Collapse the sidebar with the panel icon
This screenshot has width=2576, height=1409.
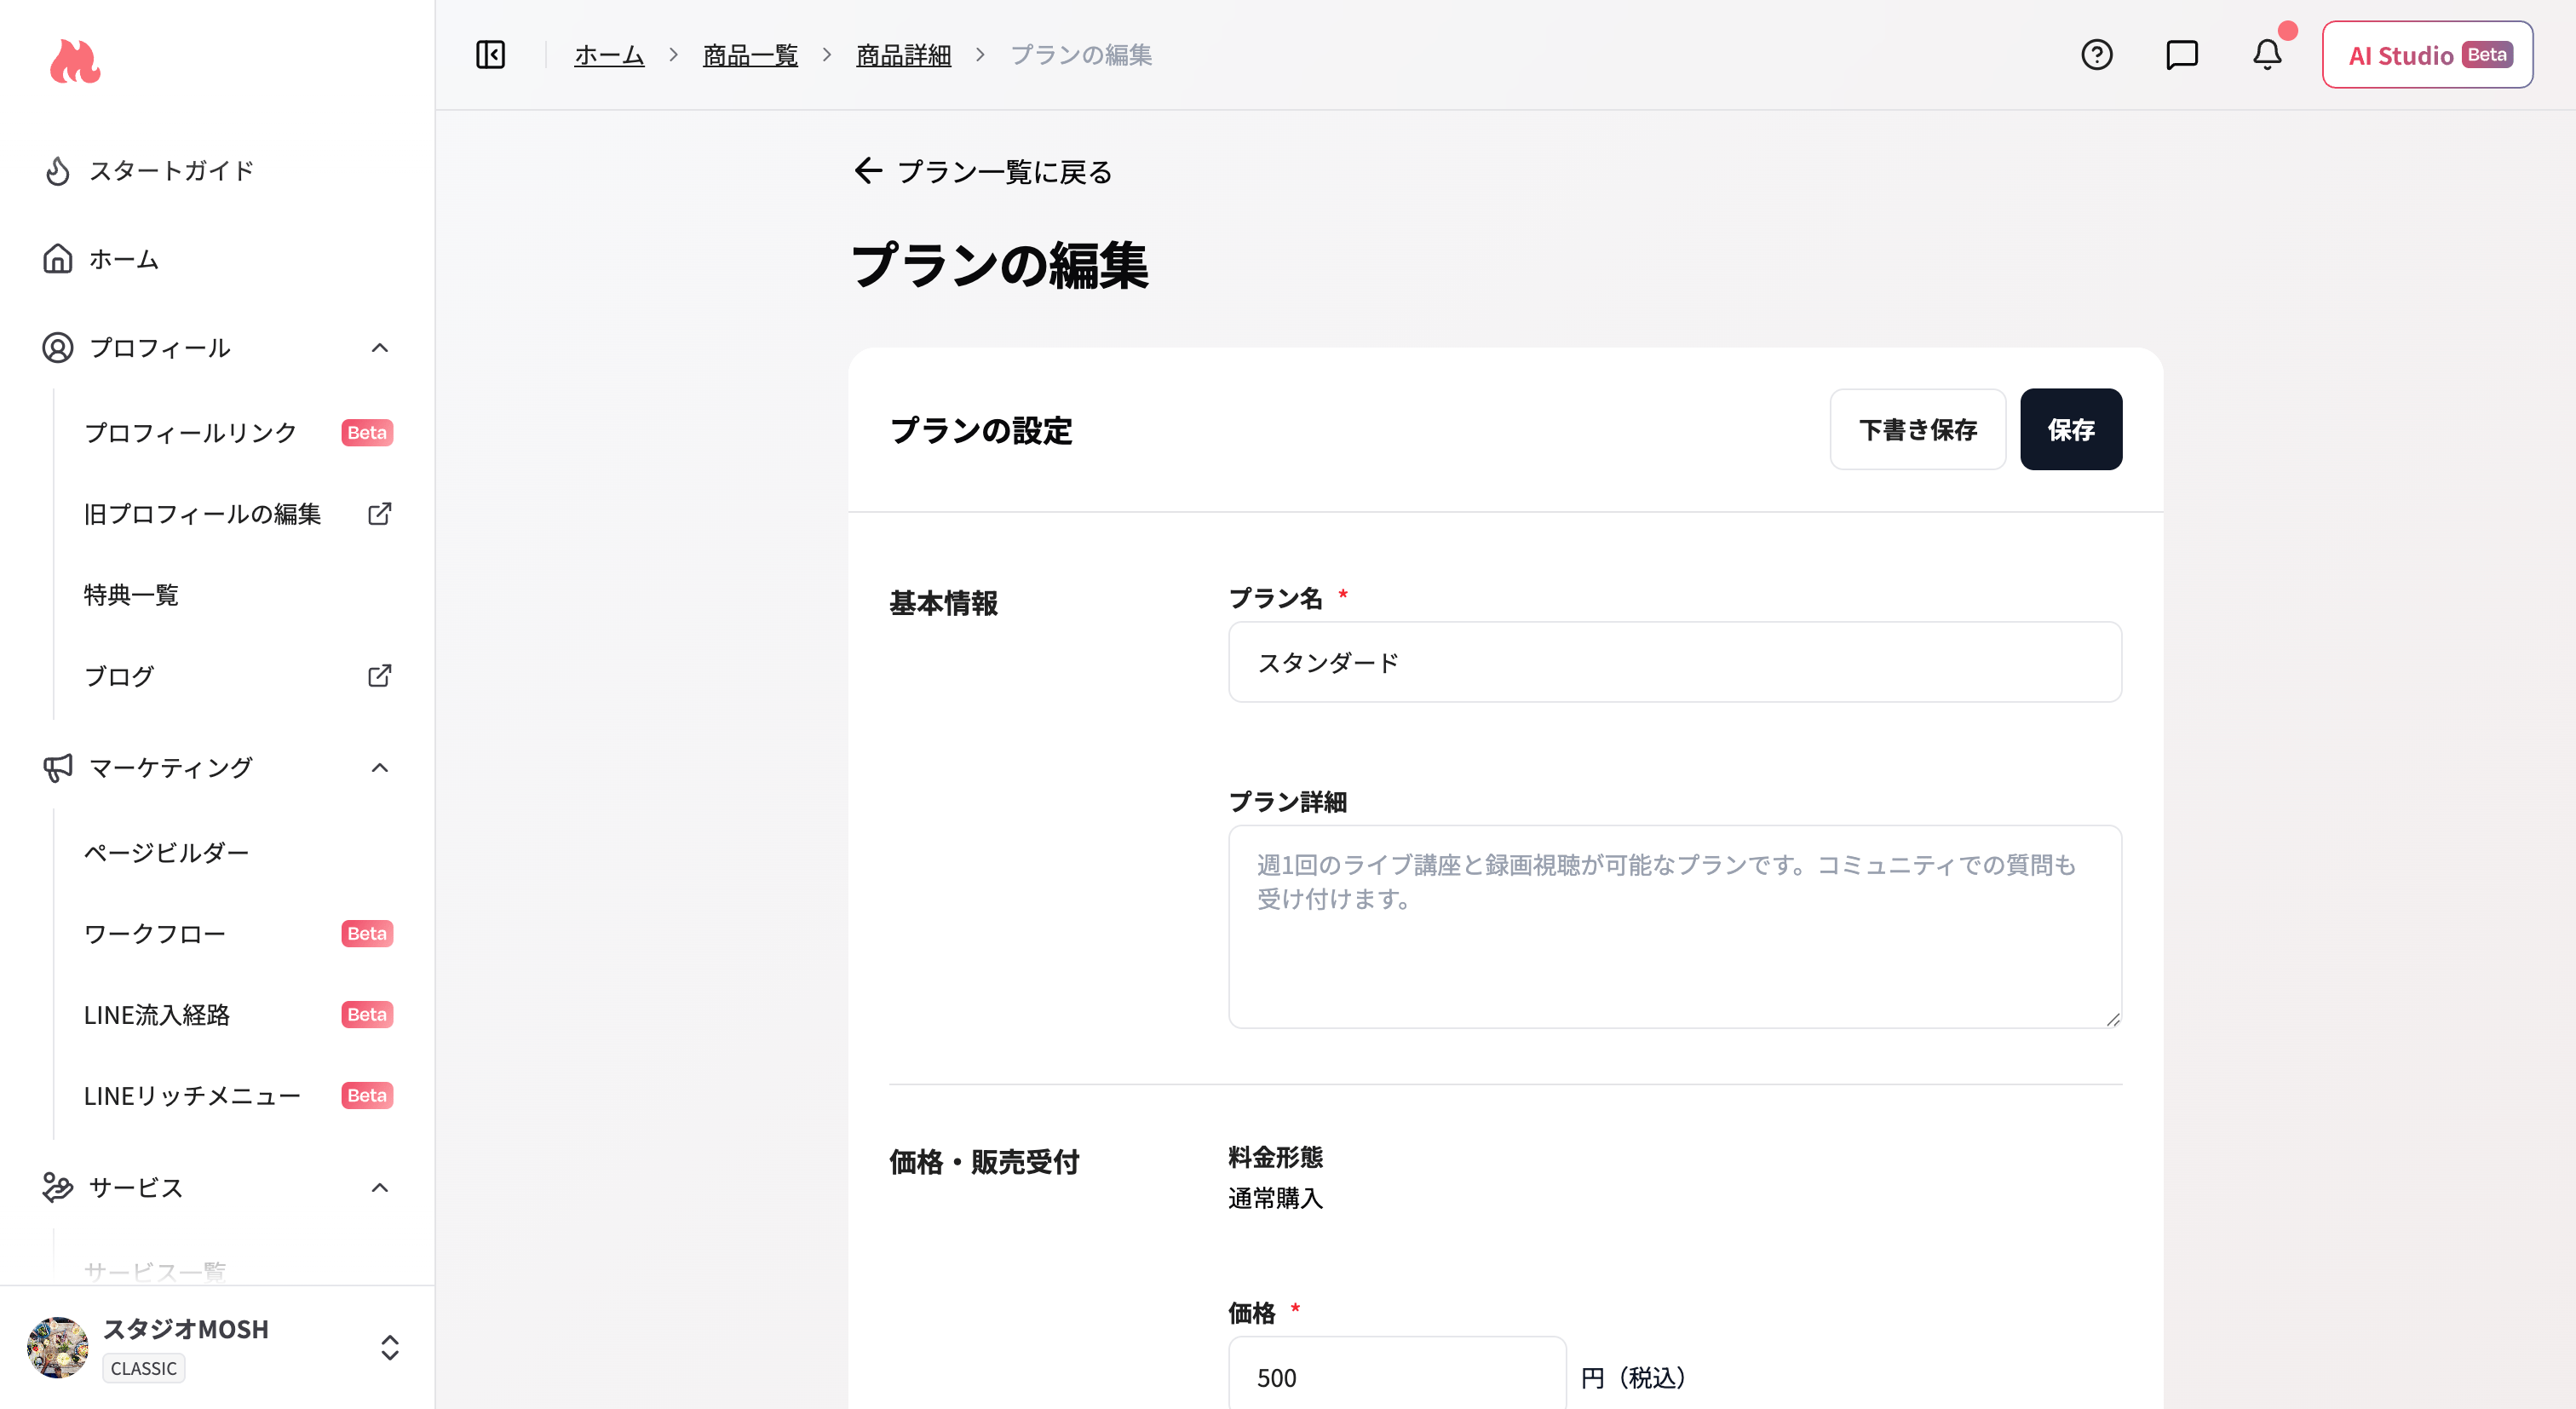(x=490, y=54)
